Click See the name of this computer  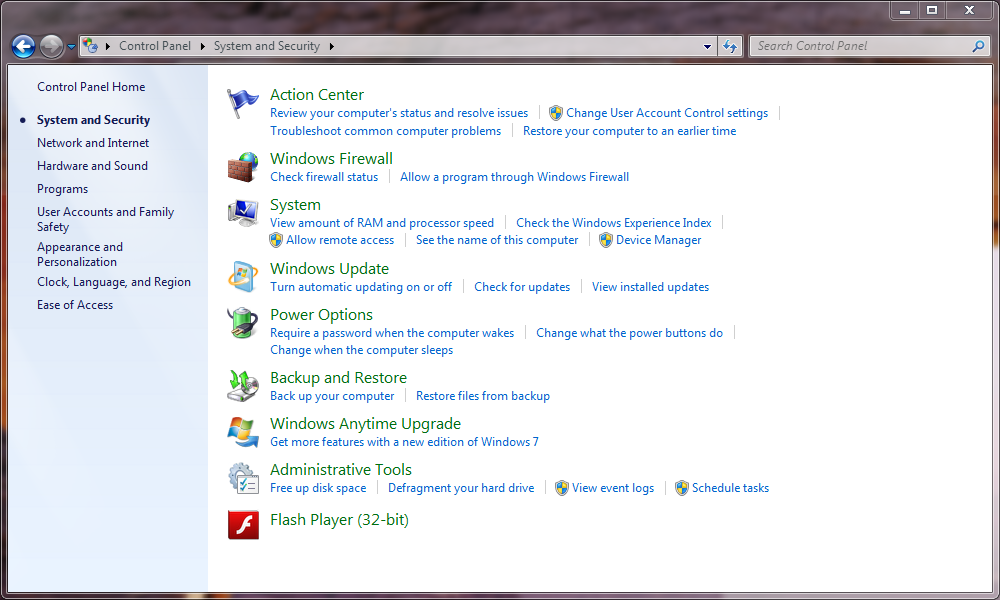click(x=497, y=240)
